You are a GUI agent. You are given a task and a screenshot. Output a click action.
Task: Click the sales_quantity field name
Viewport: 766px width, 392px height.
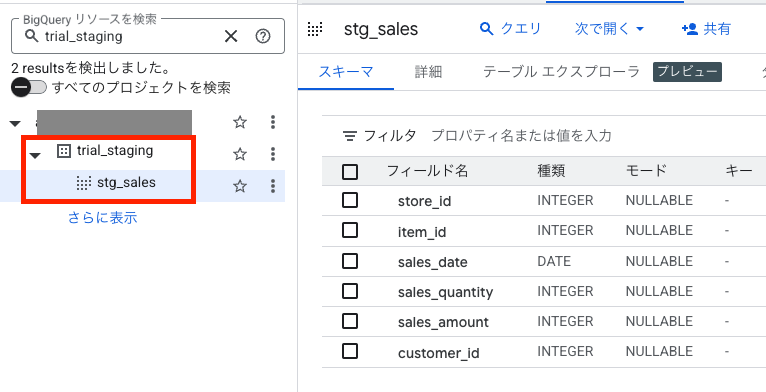pyautogui.click(x=446, y=292)
